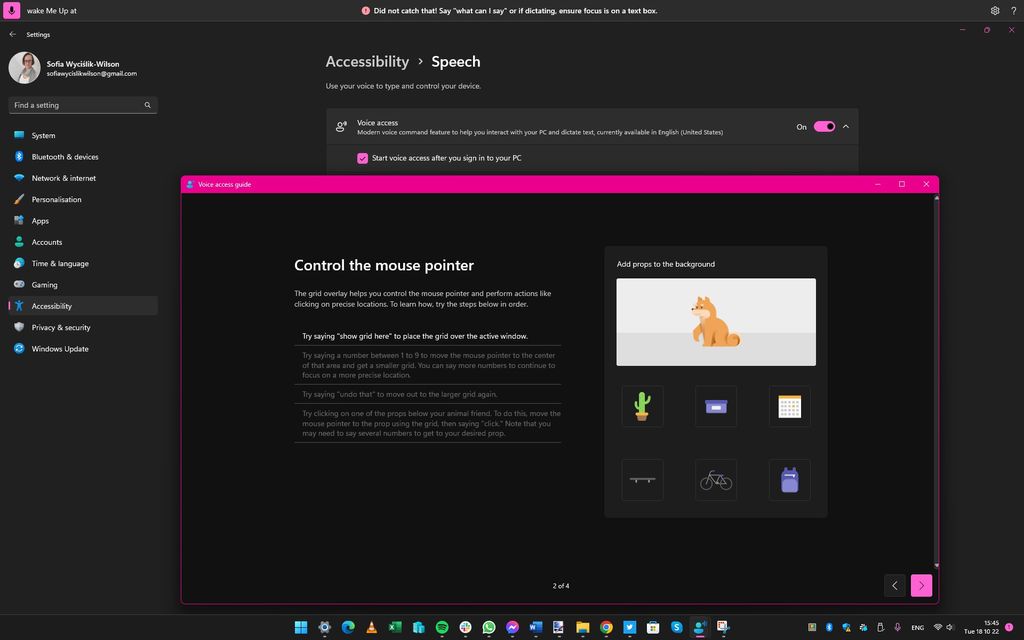Viewport: 1024px width, 640px height.
Task: Collapse the Voice access settings section
Action: [x=845, y=126]
